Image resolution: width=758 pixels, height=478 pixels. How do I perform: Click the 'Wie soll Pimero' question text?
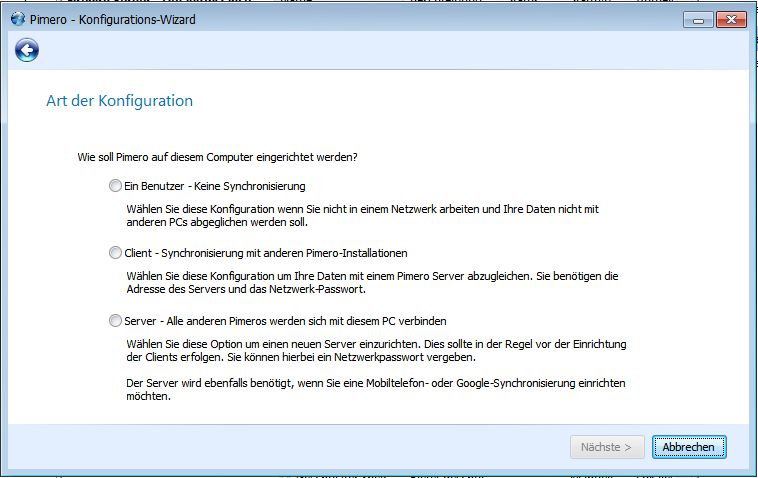tap(217, 157)
